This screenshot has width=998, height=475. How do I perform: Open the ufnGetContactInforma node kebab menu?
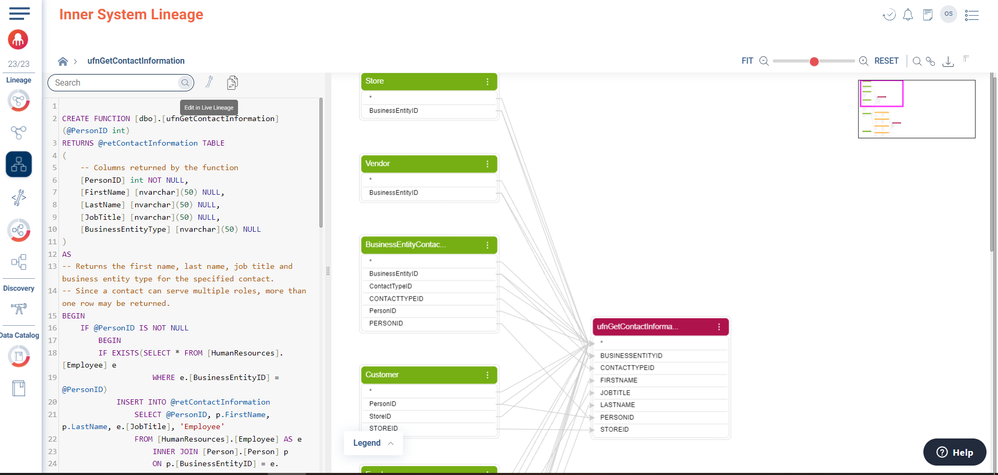click(719, 327)
